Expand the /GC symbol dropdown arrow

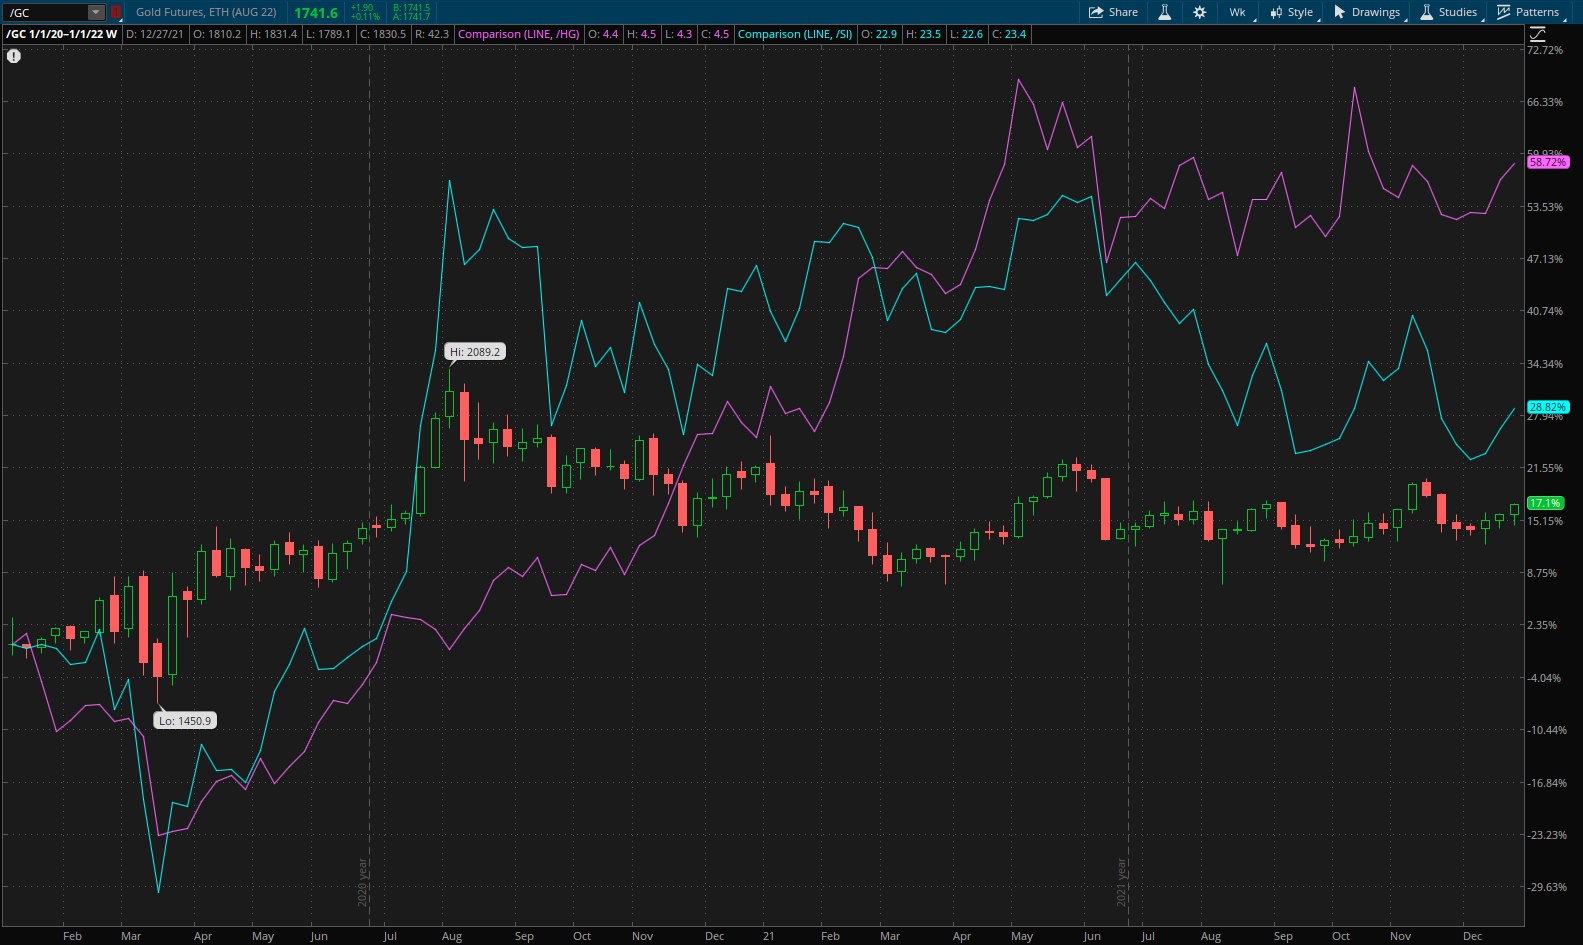click(96, 13)
